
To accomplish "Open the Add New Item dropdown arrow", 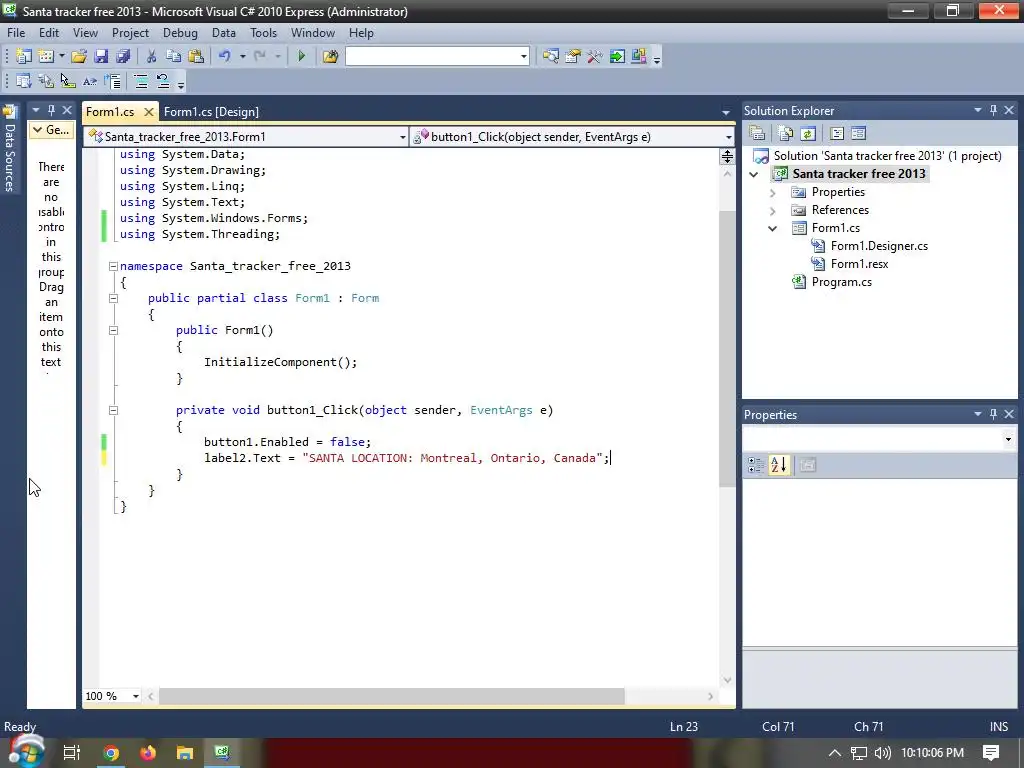I will click(61, 57).
